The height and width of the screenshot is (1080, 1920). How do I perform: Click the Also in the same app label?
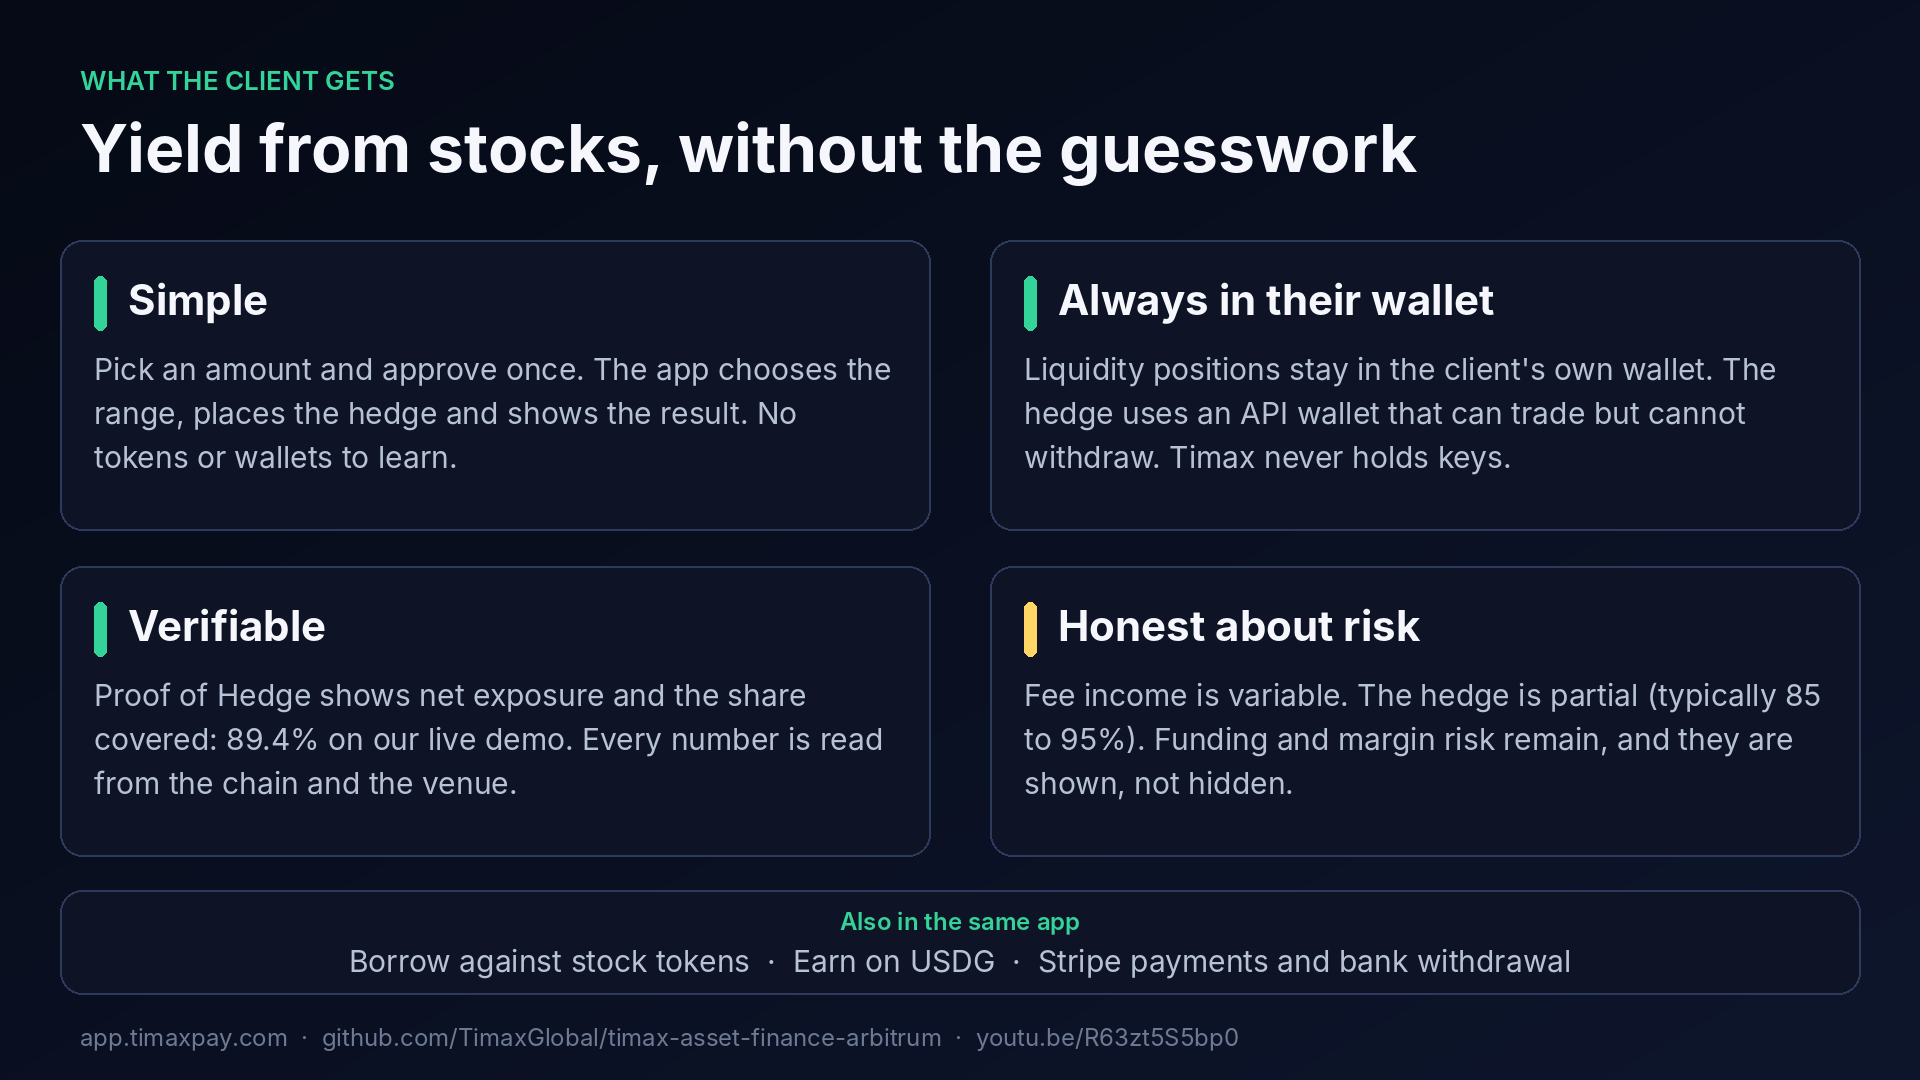pos(960,922)
